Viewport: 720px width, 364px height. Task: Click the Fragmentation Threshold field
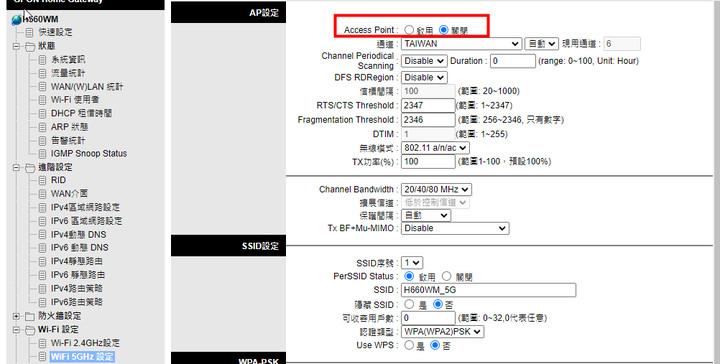[428, 120]
